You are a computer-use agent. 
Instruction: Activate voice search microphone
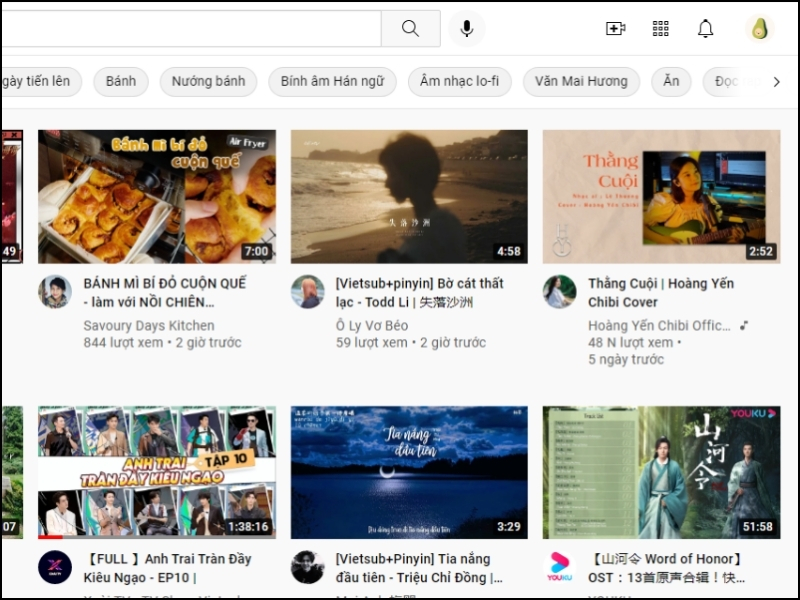466,29
